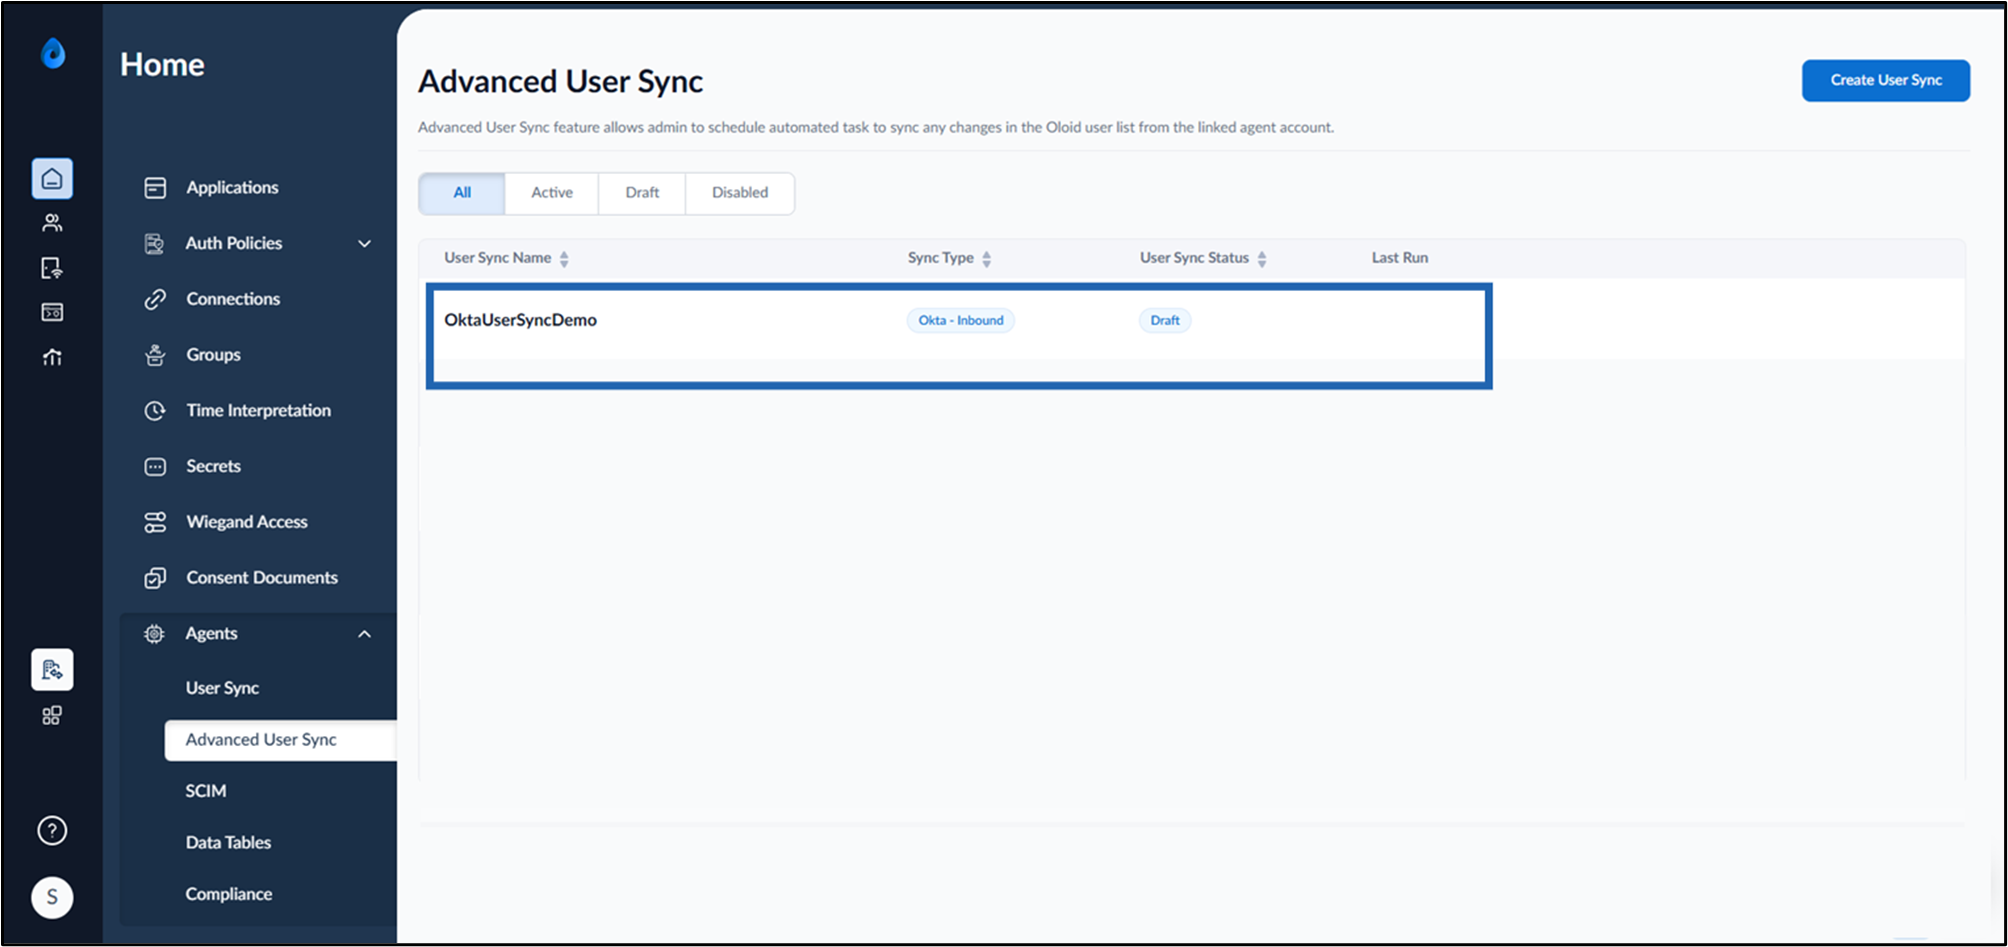The width and height of the screenshot is (2008, 947).
Task: Open the apps grid icon in the rail
Action: (52, 715)
